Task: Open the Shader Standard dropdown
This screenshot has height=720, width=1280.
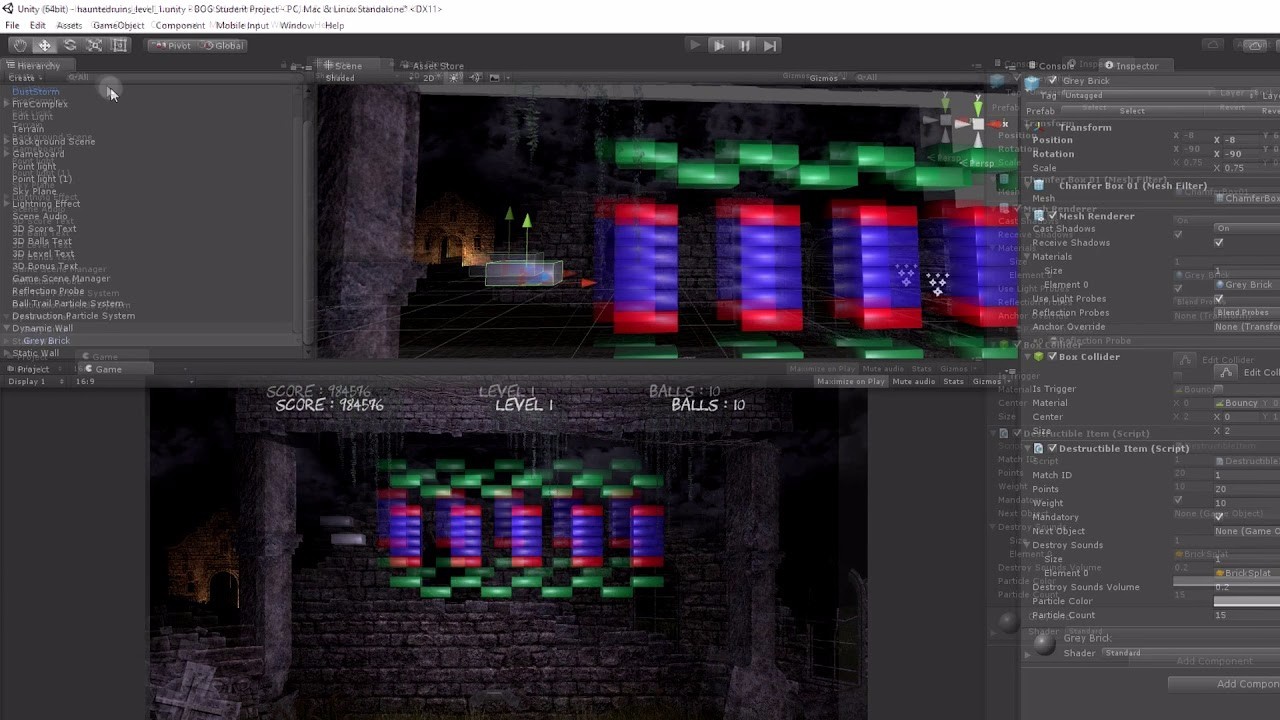Action: [1190, 653]
